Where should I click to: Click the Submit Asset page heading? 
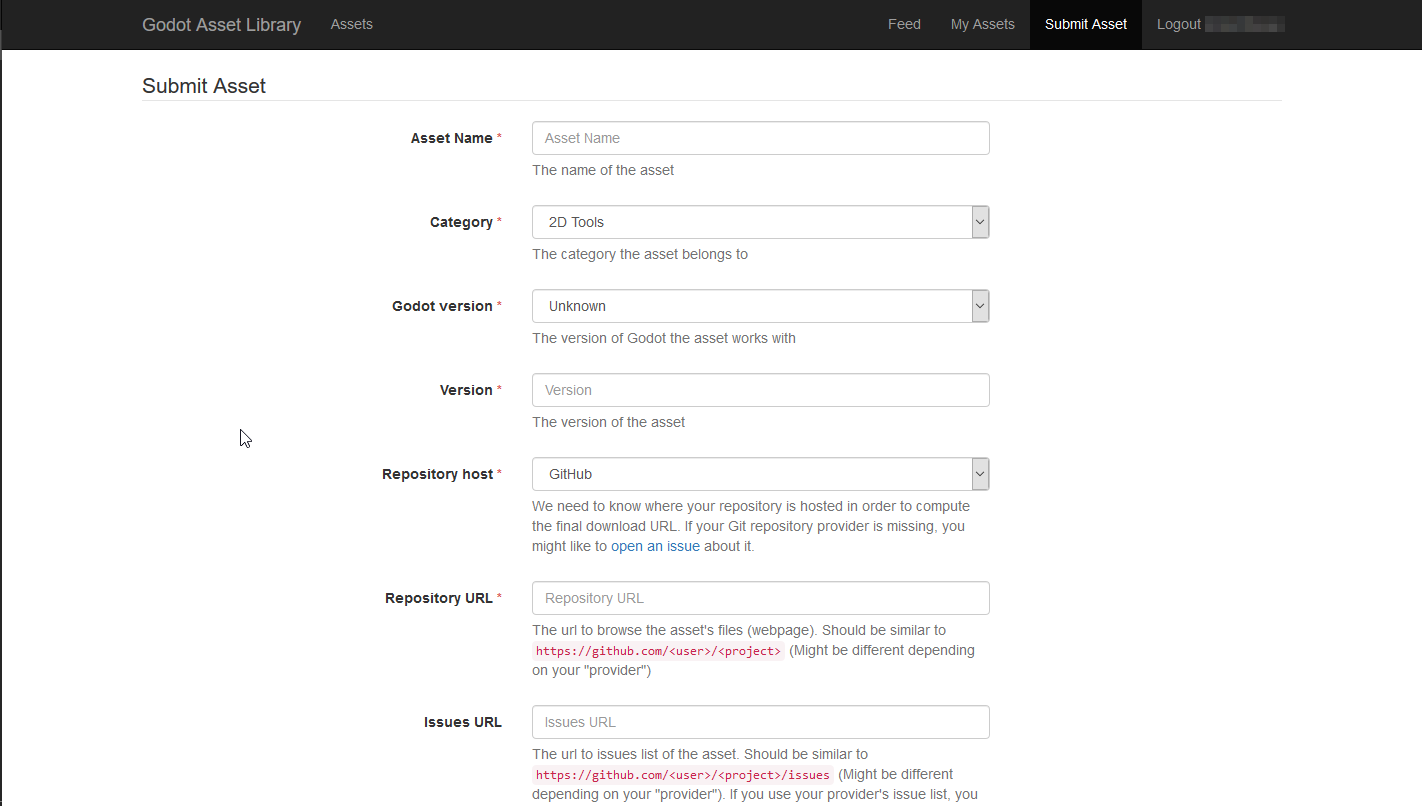[x=204, y=86]
